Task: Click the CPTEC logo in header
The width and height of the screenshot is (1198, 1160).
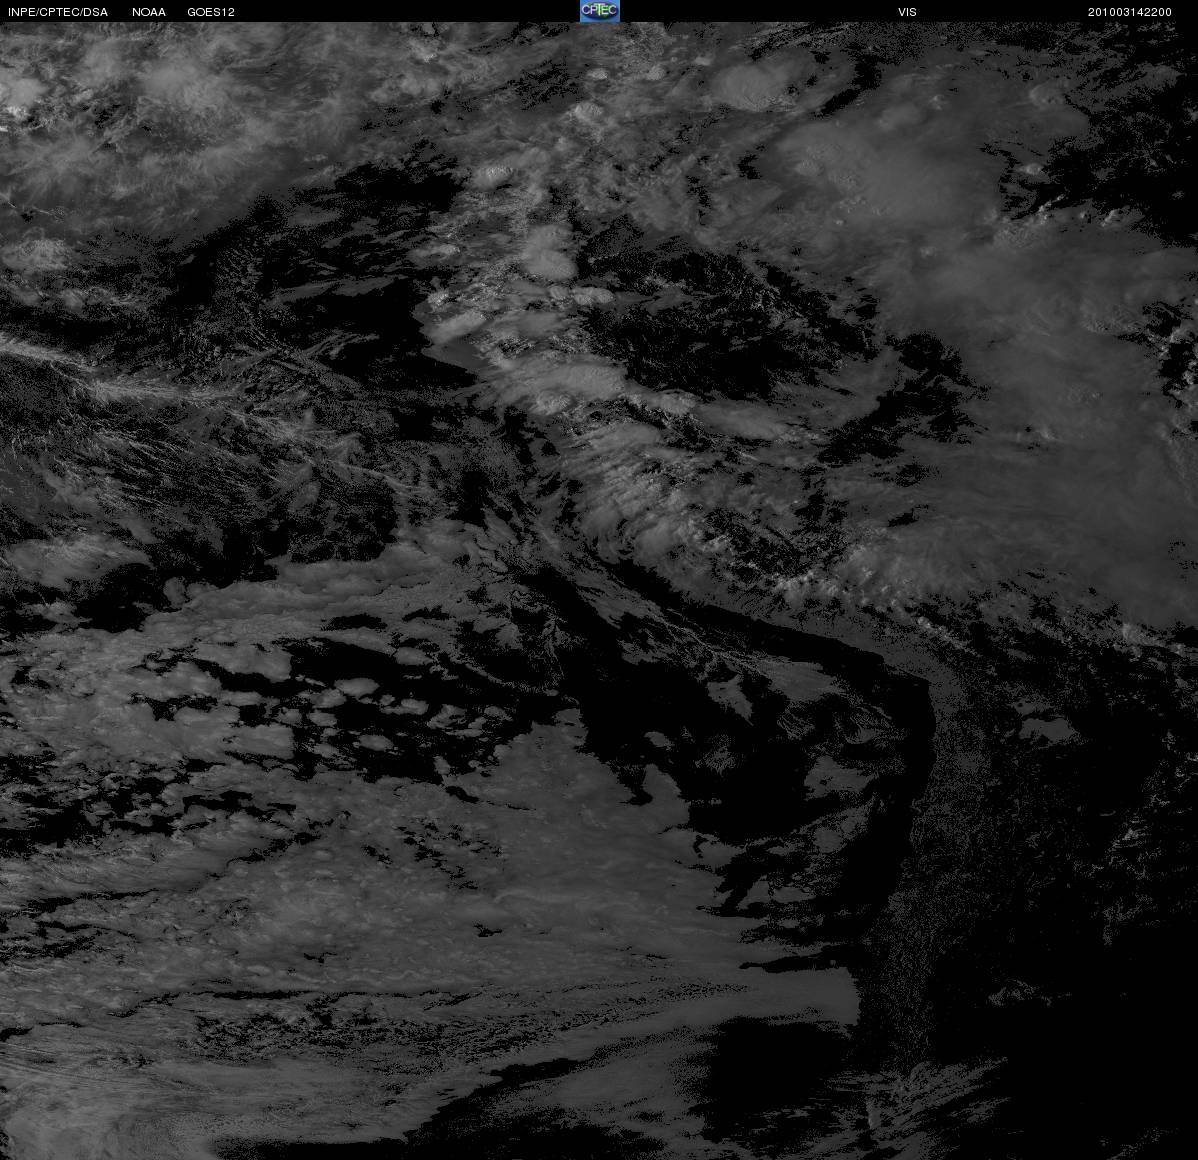Action: [599, 11]
